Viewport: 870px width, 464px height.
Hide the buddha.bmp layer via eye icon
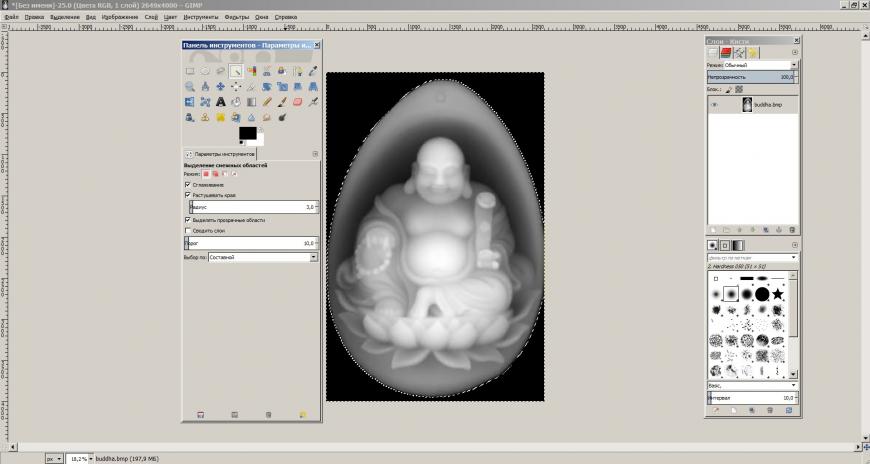[x=714, y=104]
